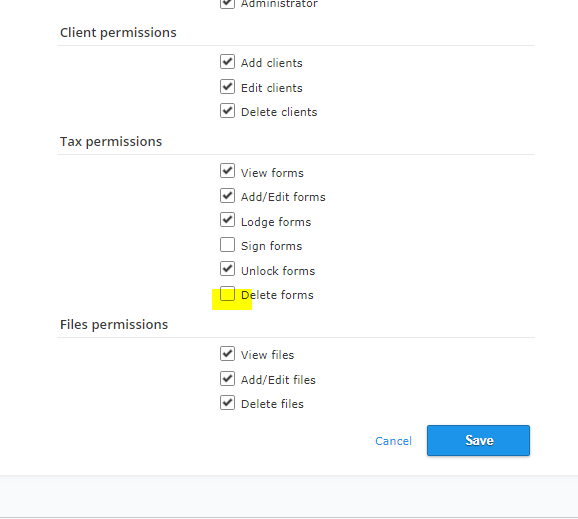Disable the Delete clients permission
The width and height of the screenshot is (578, 519).
tap(227, 111)
